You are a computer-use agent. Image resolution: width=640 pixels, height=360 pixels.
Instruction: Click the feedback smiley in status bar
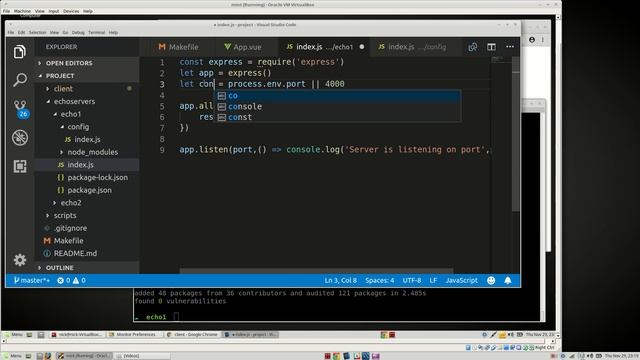491,280
